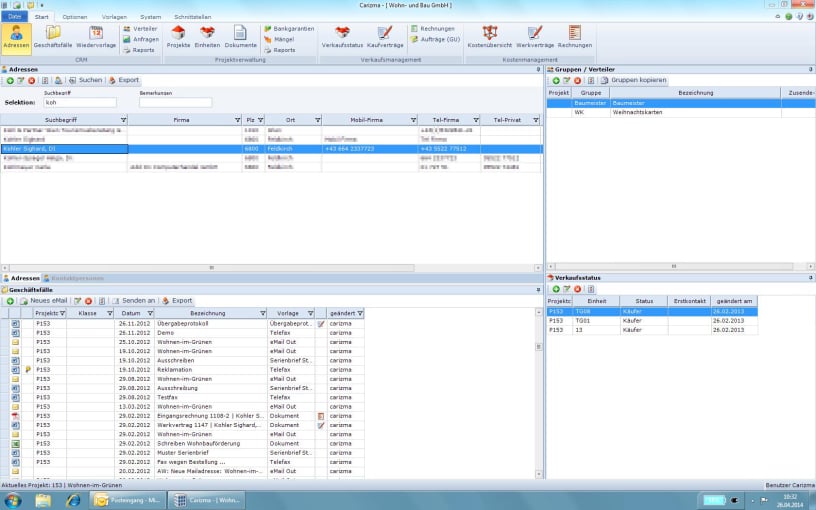816x510 pixels.
Task: Click the Wiedervorlage calendar icon
Action: point(96,36)
